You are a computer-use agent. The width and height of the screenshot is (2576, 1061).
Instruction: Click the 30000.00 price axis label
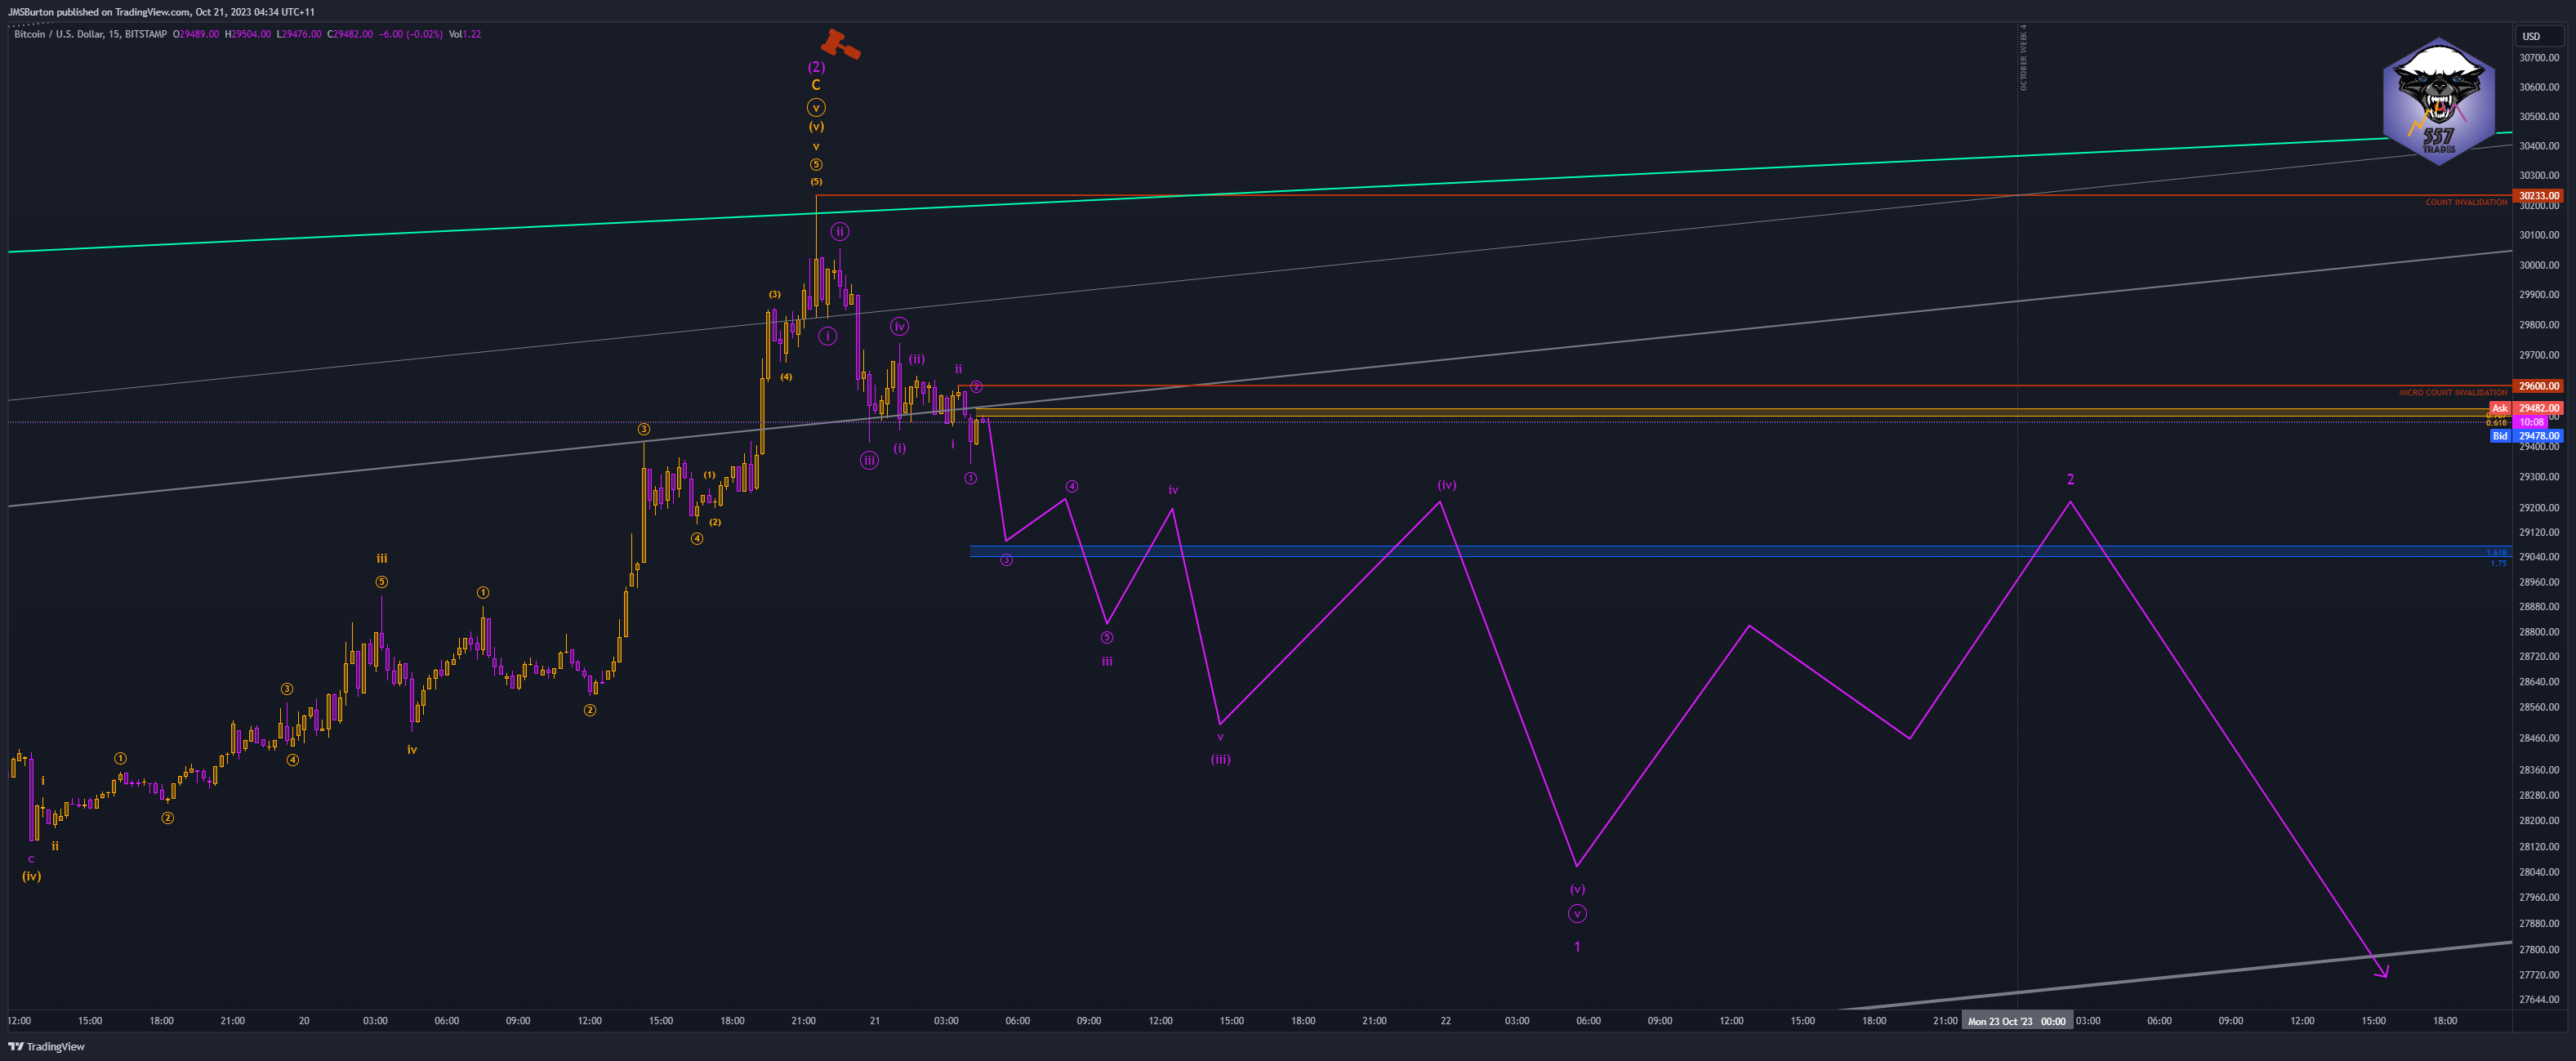(x=2539, y=265)
